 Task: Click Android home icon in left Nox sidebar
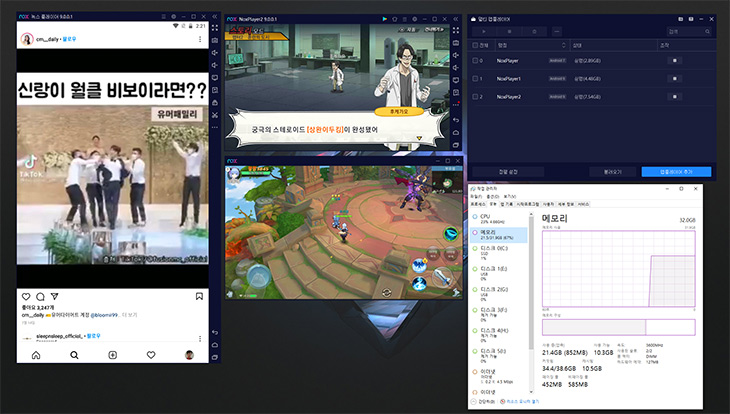coord(215,345)
